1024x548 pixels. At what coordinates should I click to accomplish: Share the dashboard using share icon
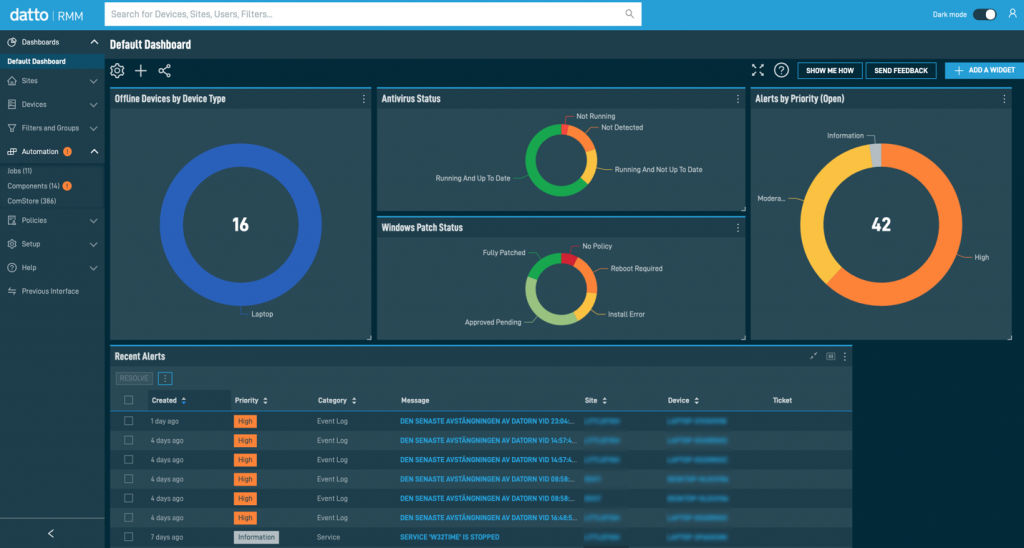[x=165, y=71]
